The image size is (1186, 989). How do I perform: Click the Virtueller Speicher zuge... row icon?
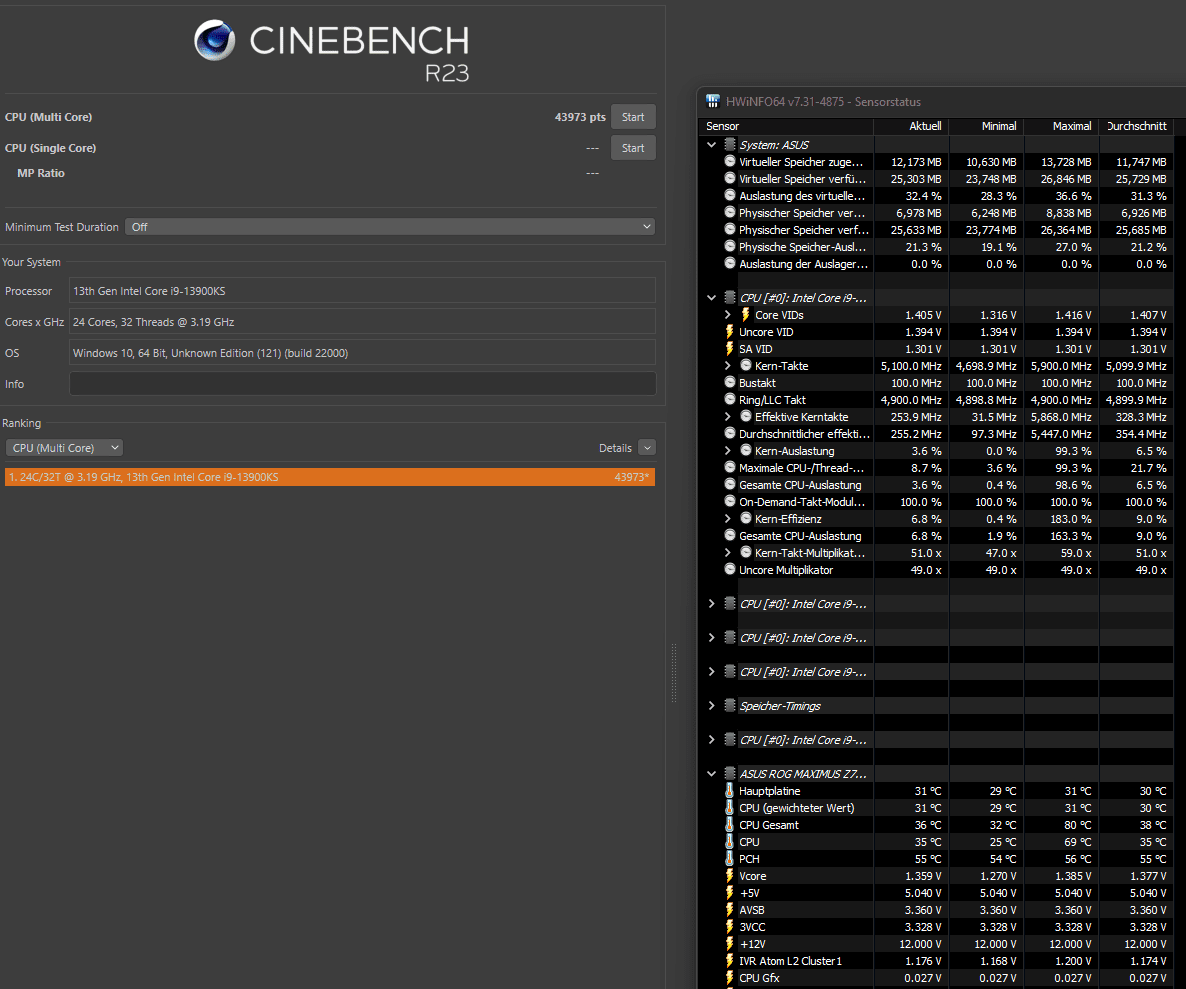(x=730, y=161)
